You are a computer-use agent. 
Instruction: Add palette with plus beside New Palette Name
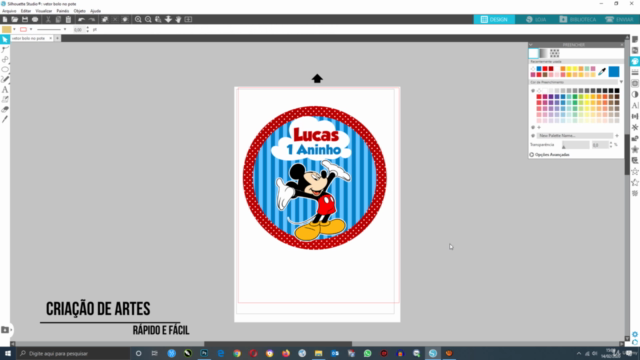pyautogui.click(x=617, y=136)
